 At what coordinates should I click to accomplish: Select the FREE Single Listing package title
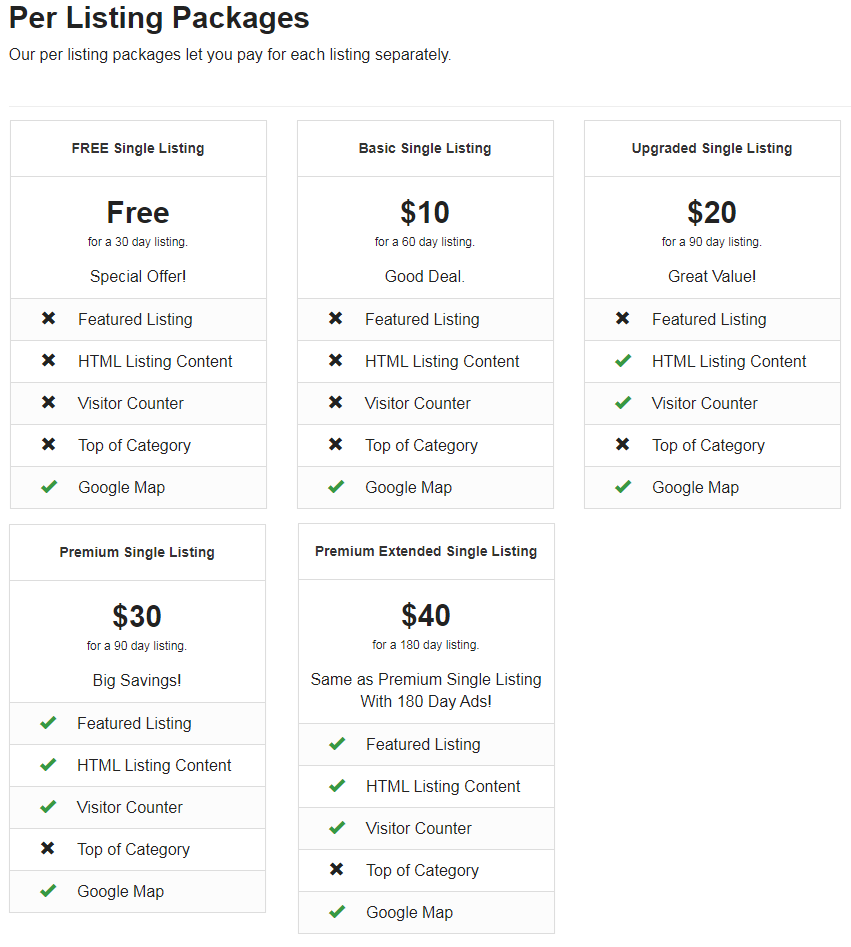click(x=138, y=148)
